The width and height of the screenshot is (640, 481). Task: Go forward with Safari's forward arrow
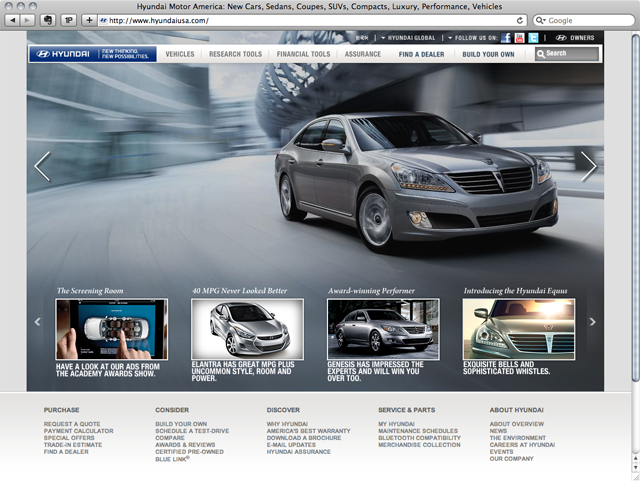tap(27, 20)
